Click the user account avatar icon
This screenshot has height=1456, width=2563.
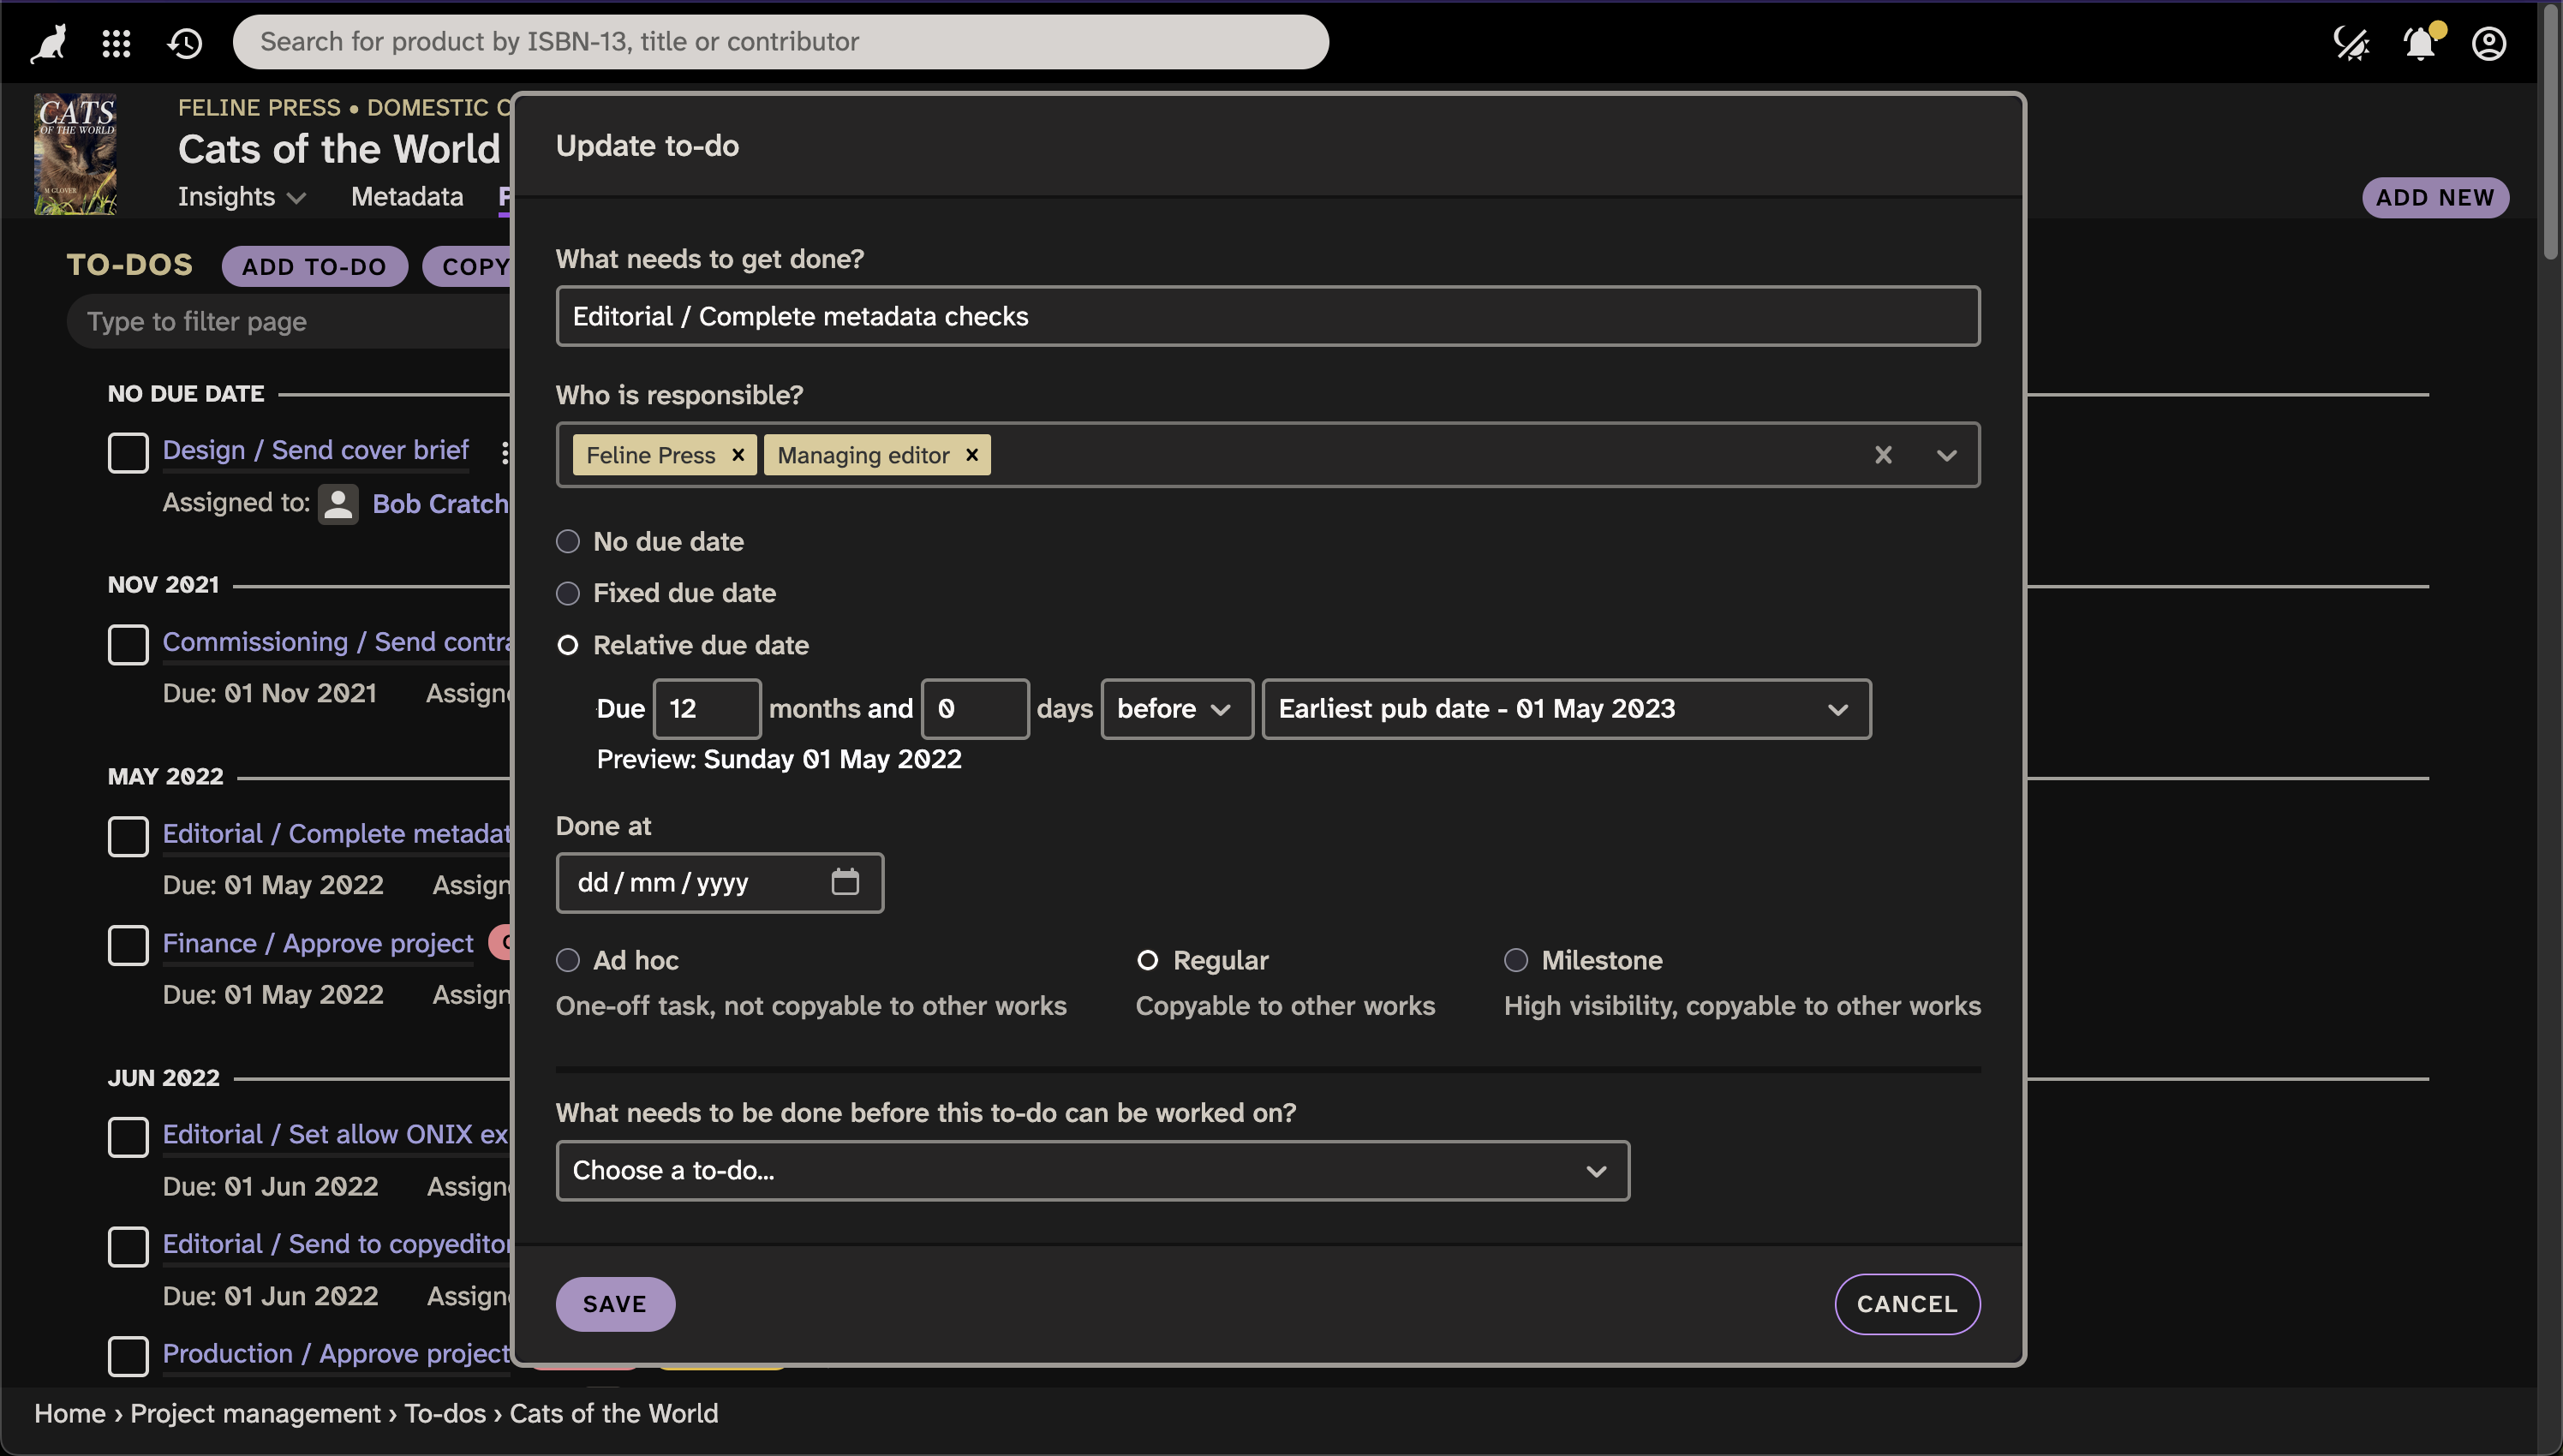tap(2488, 42)
